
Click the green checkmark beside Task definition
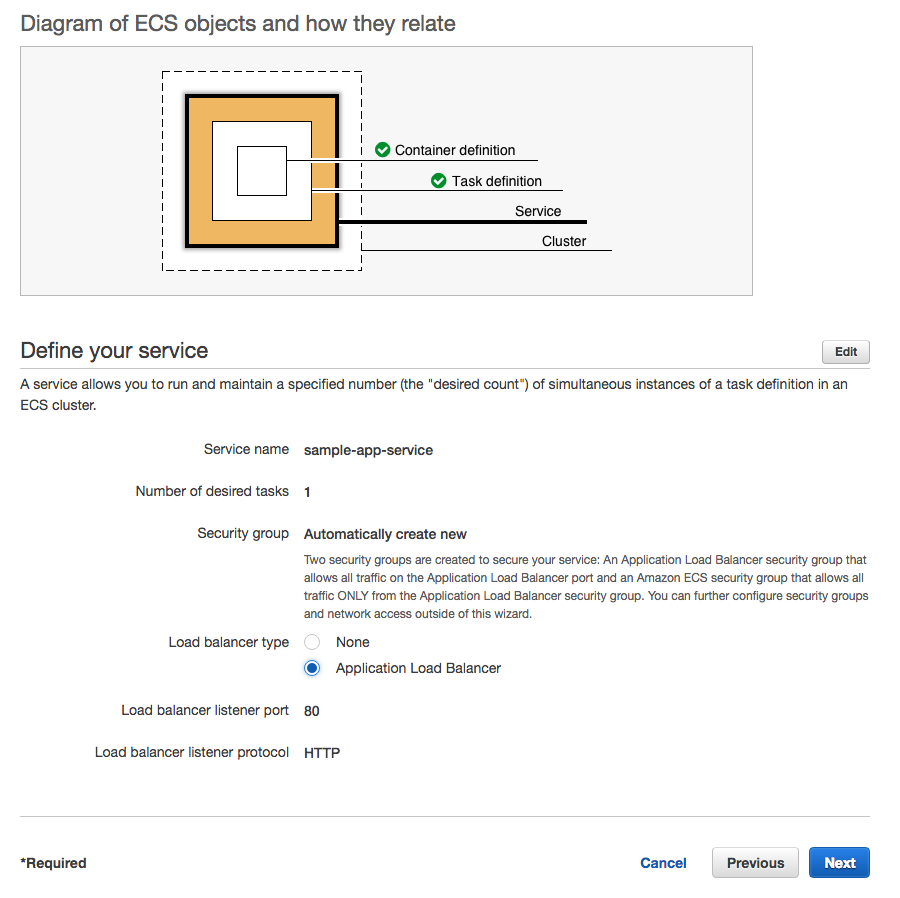coord(438,181)
